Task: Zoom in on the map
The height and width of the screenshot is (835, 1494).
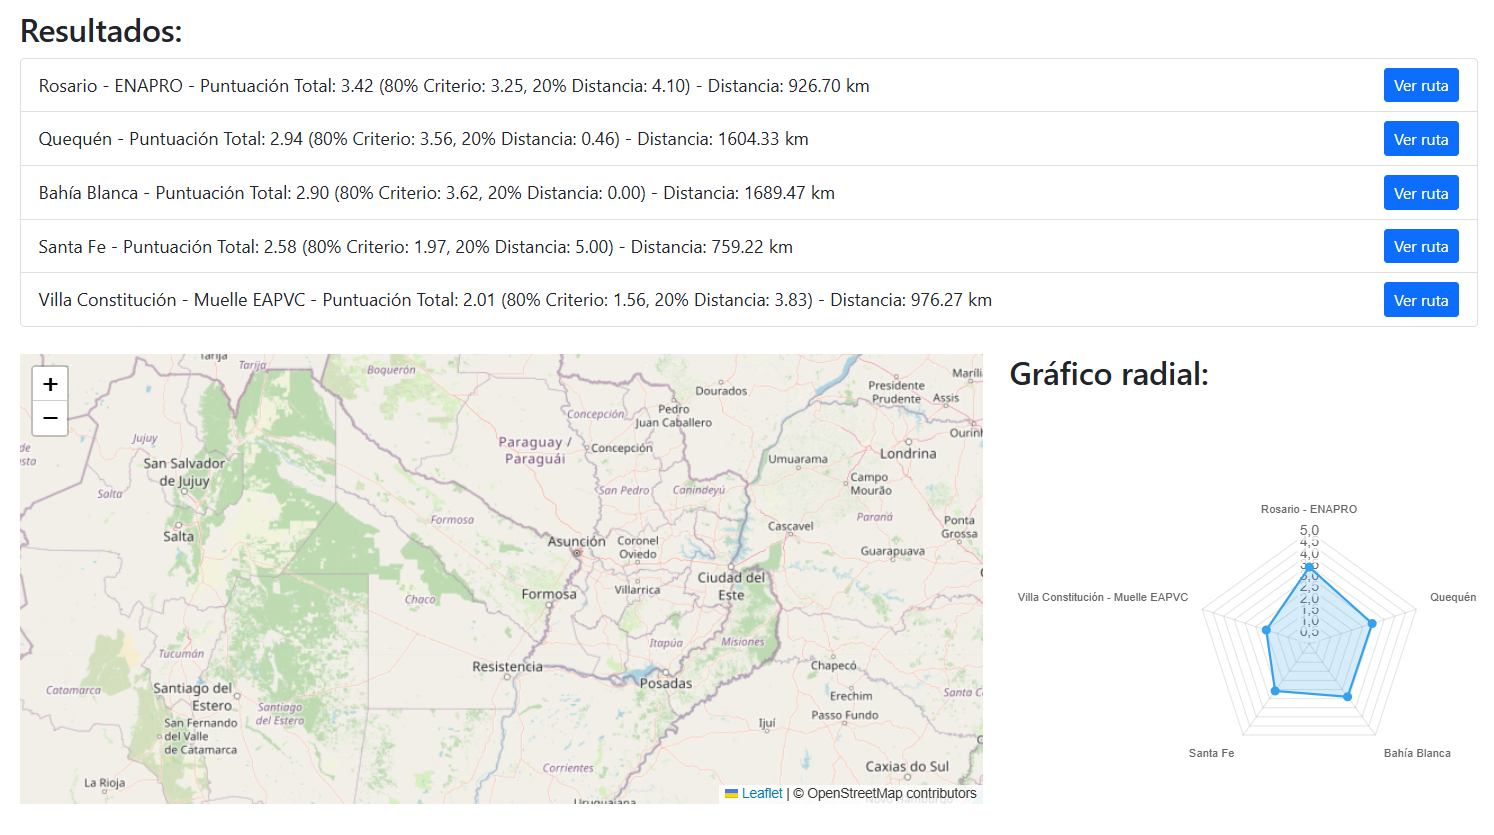Action: [50, 384]
